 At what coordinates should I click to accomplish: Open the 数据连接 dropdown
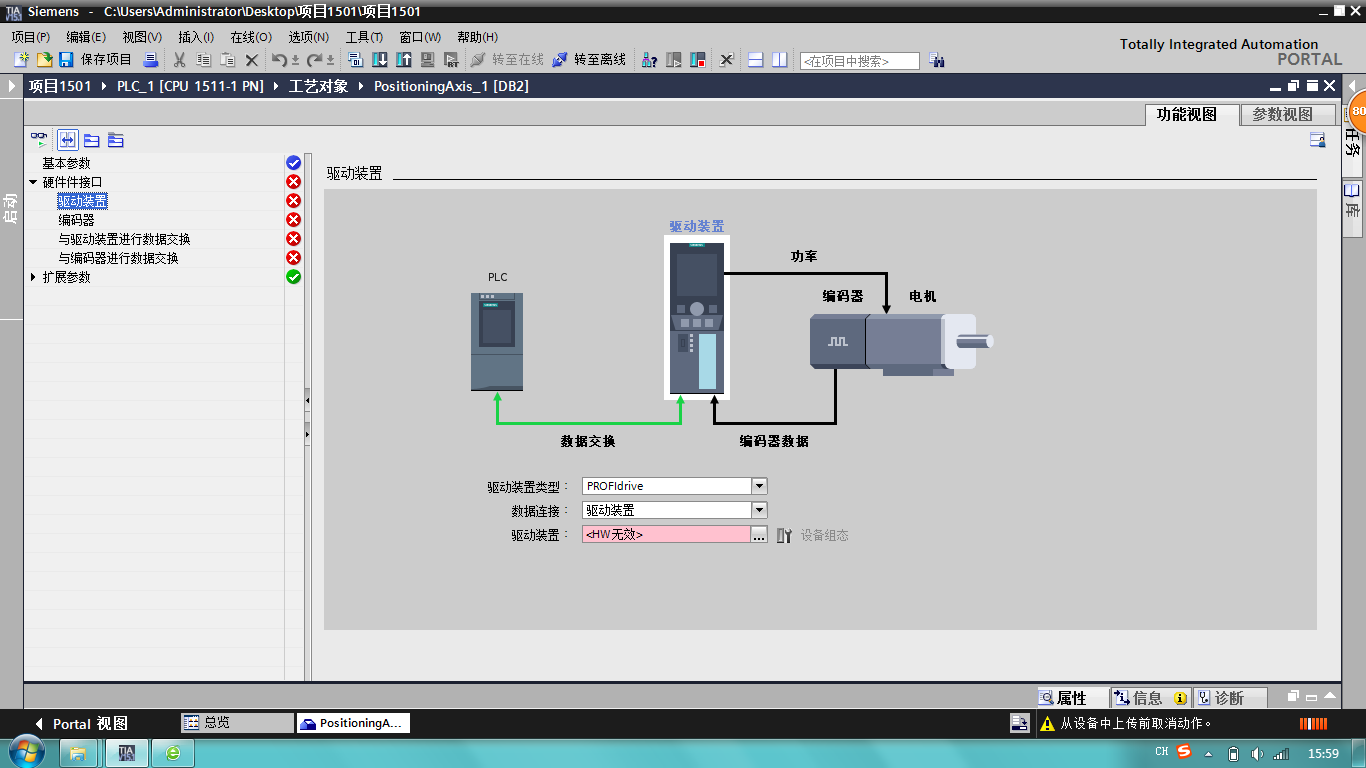click(x=759, y=510)
